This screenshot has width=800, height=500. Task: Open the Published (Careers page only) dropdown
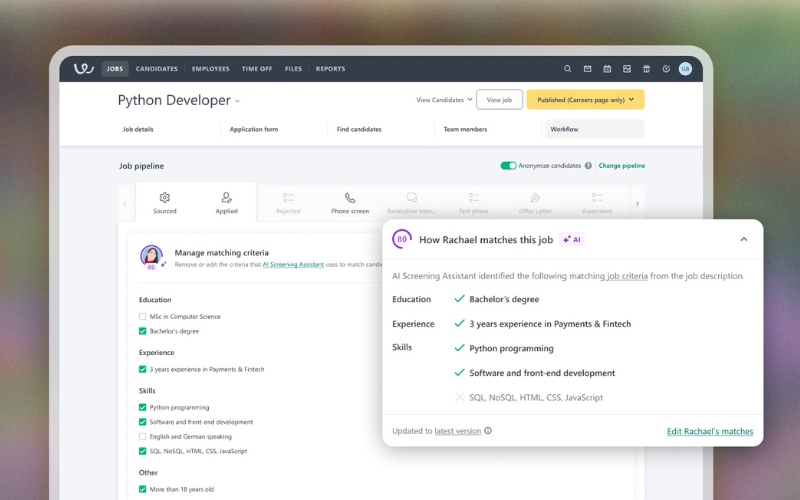tap(585, 100)
